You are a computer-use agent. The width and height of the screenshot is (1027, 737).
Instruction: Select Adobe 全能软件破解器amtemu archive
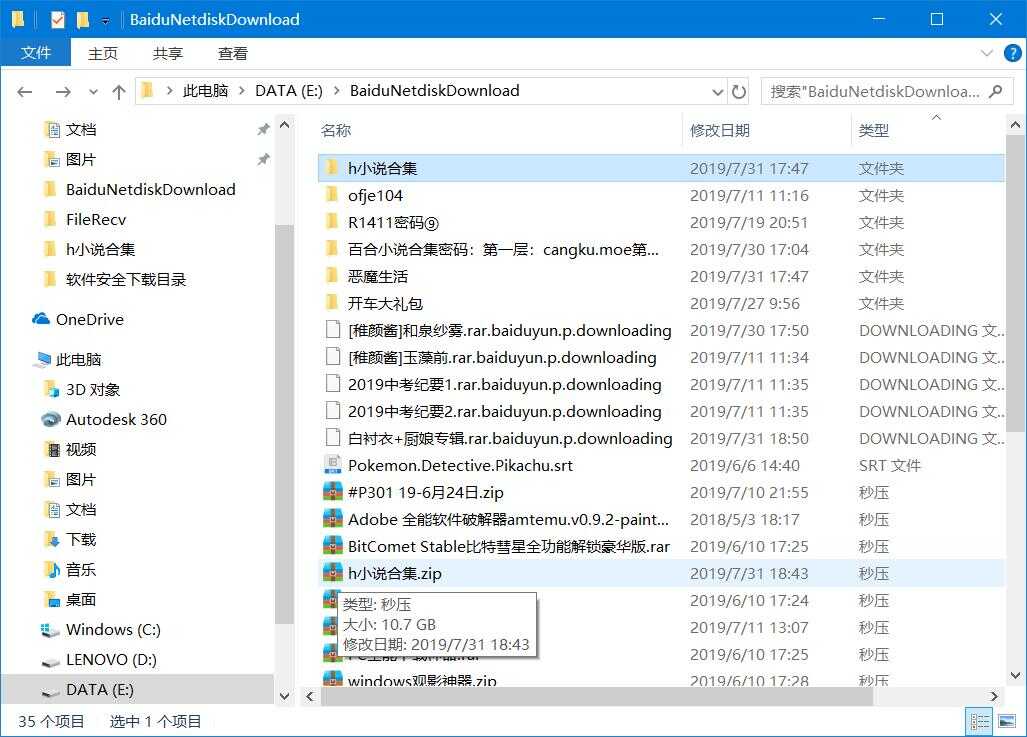coord(508,520)
